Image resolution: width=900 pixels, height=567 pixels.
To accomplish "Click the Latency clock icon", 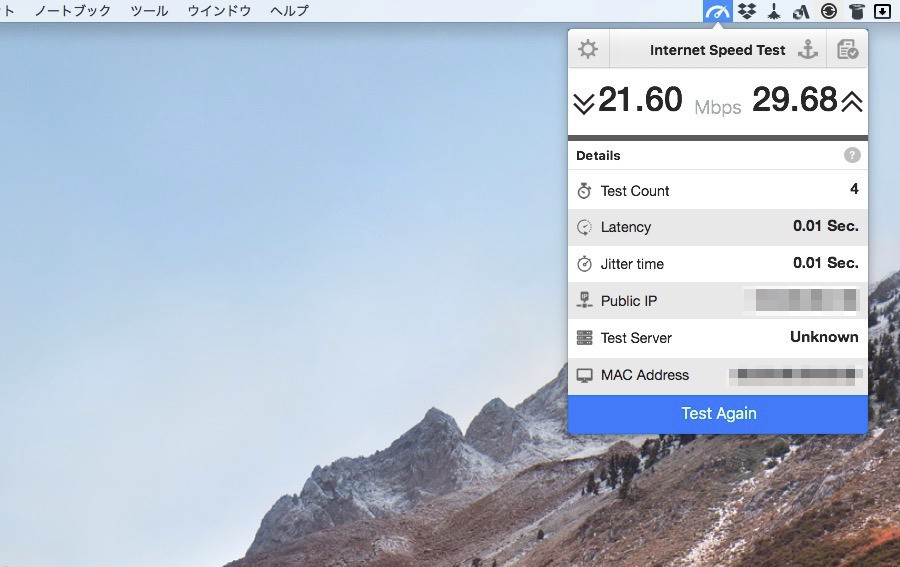I will (584, 227).
